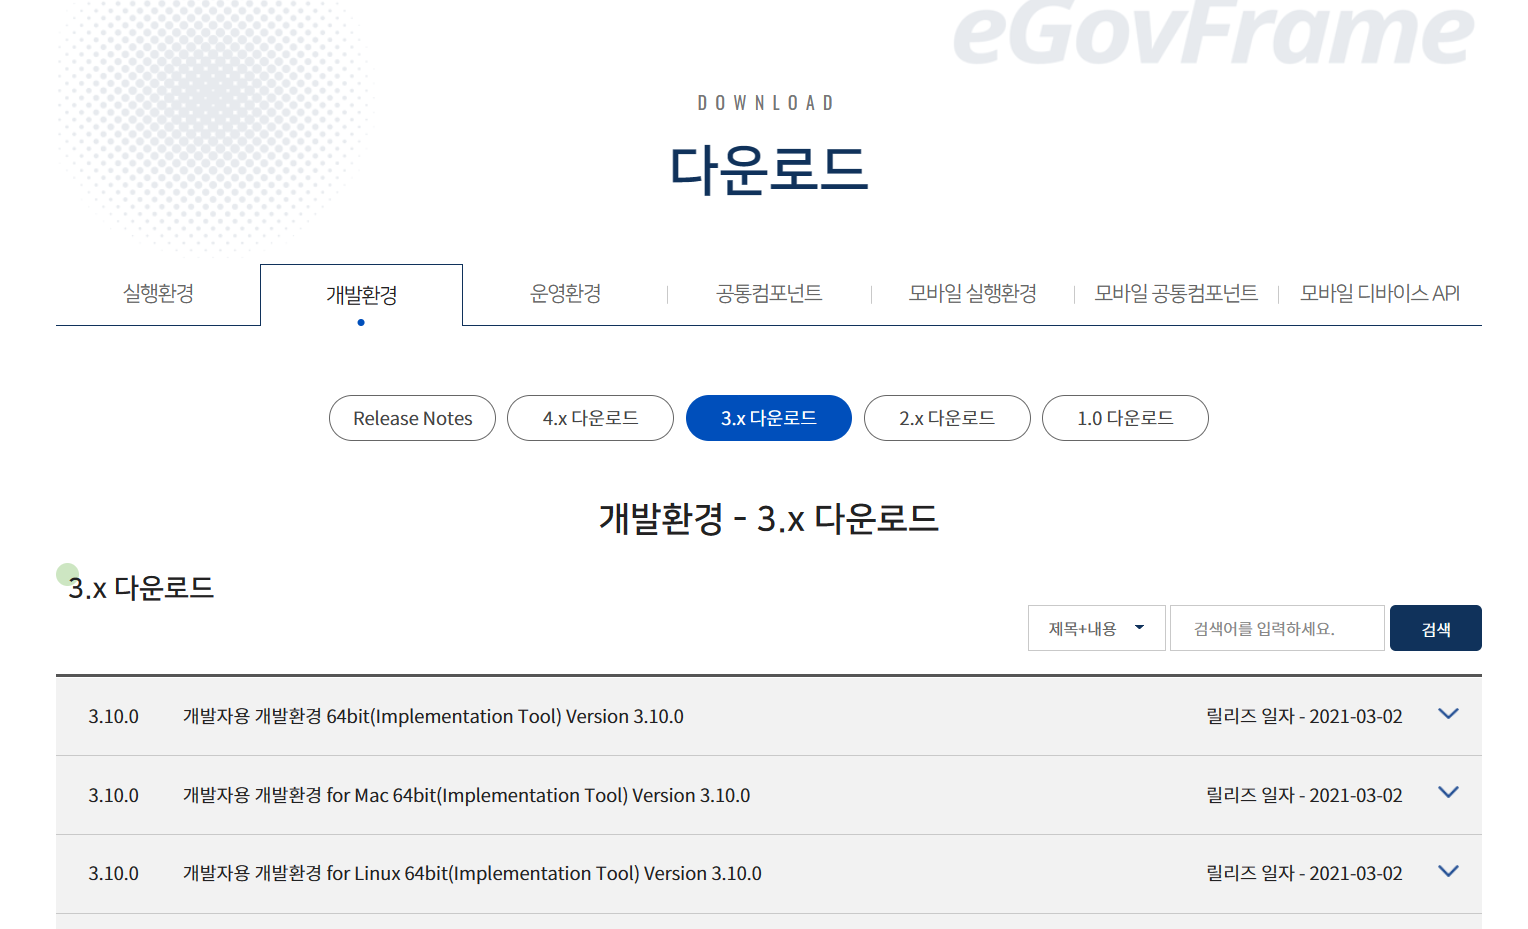Select the 개발환경 tab

click(x=361, y=295)
